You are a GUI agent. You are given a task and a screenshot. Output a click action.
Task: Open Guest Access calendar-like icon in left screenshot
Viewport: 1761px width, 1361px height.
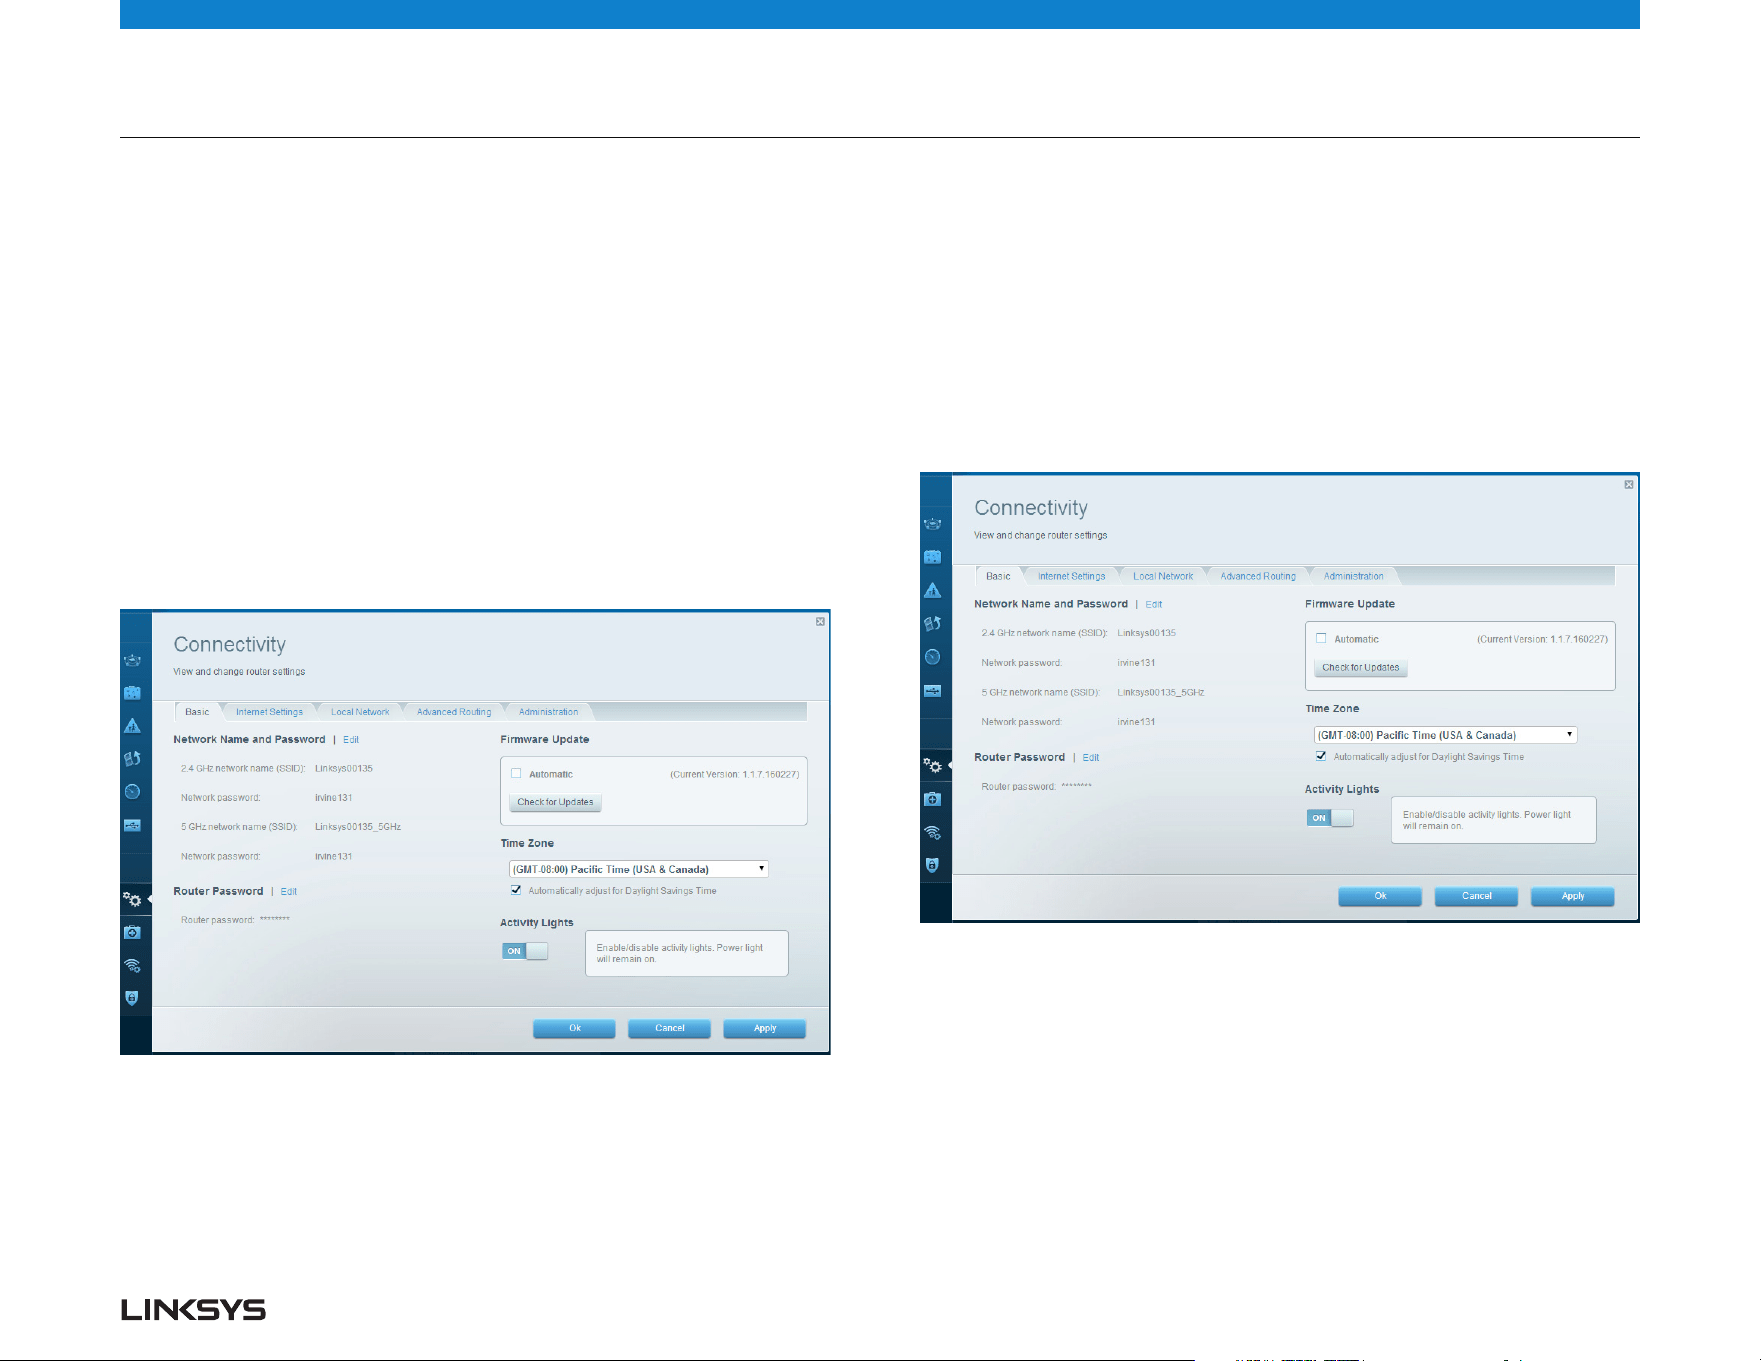coord(132,692)
